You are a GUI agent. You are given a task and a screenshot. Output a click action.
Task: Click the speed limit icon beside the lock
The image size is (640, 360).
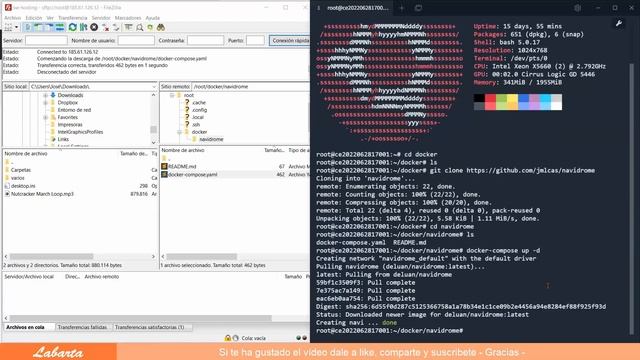pyautogui.click(x=236, y=338)
